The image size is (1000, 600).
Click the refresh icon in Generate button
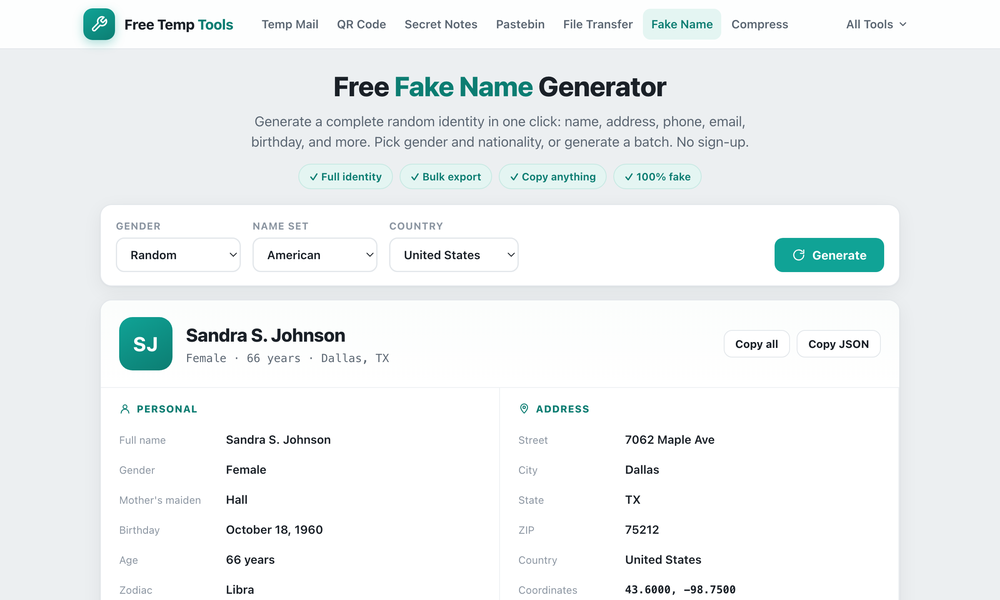tap(798, 255)
